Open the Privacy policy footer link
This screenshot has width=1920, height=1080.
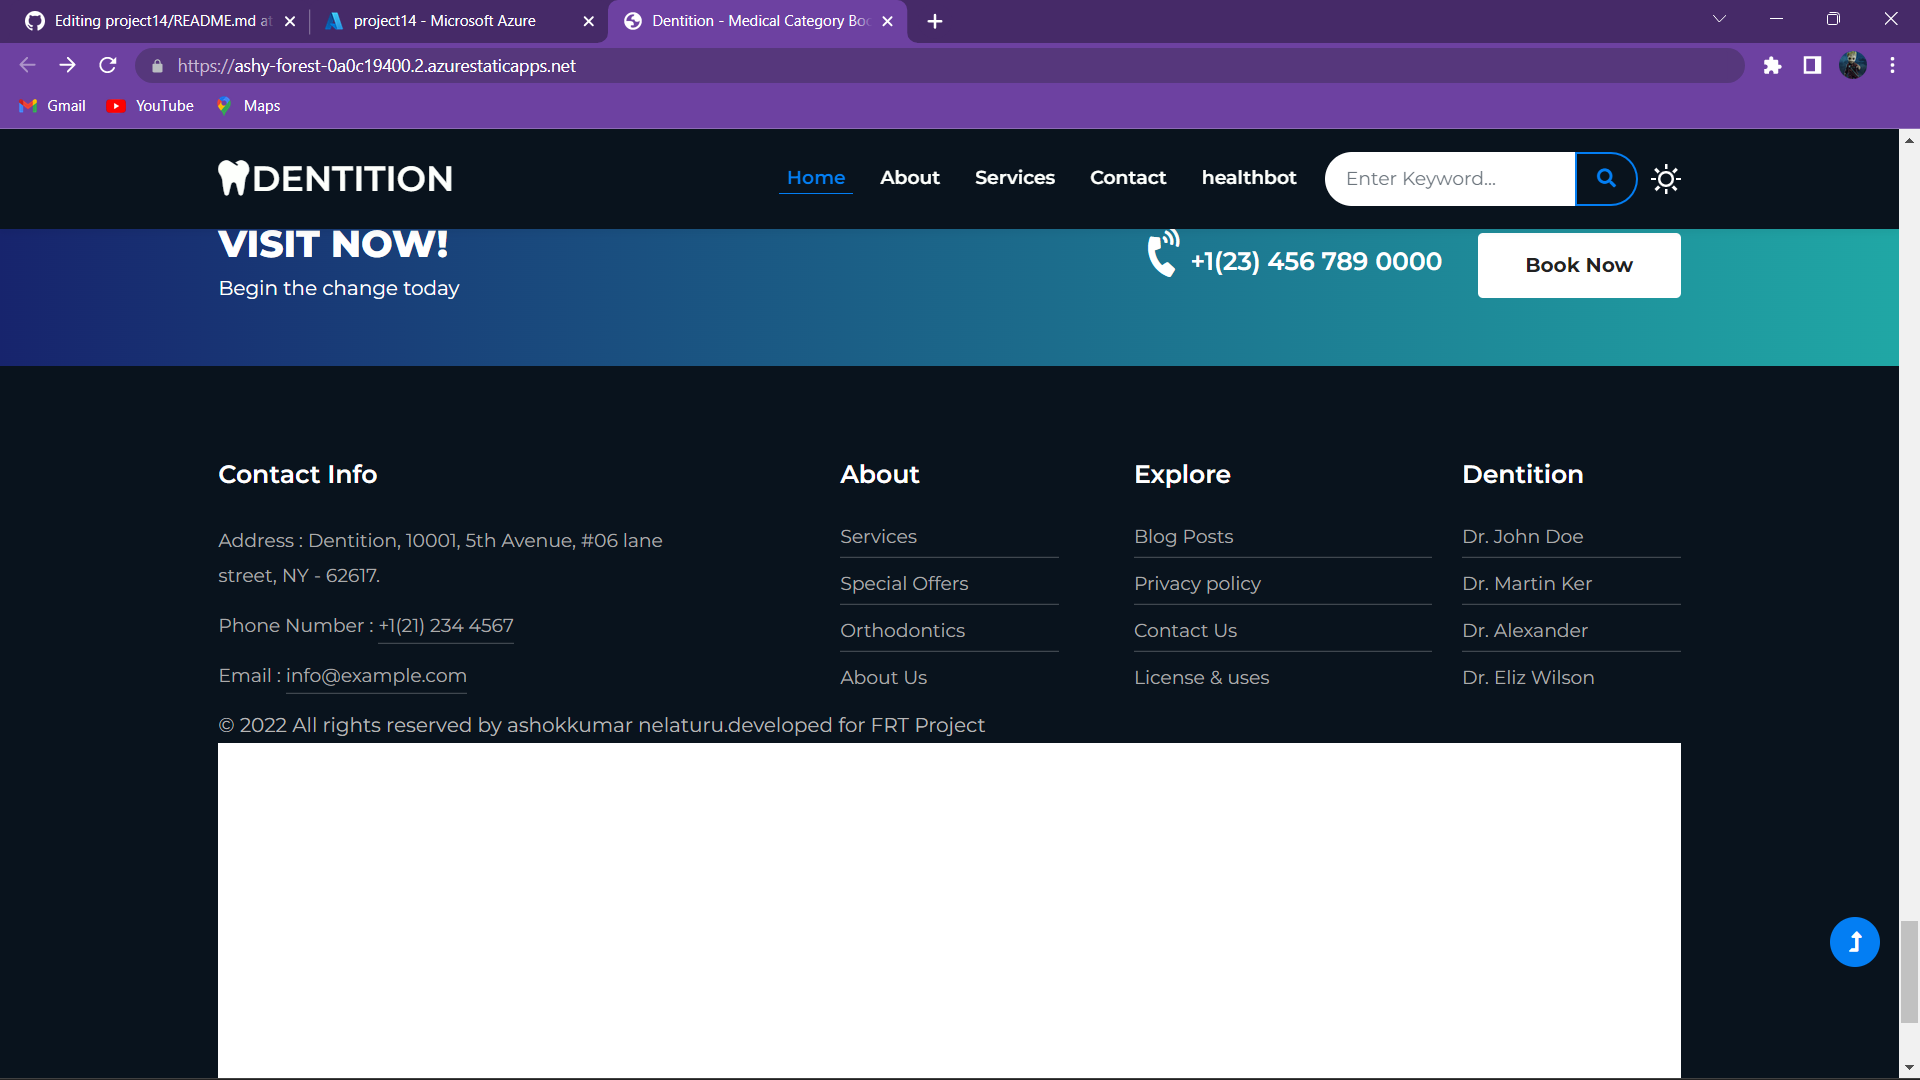point(1197,583)
